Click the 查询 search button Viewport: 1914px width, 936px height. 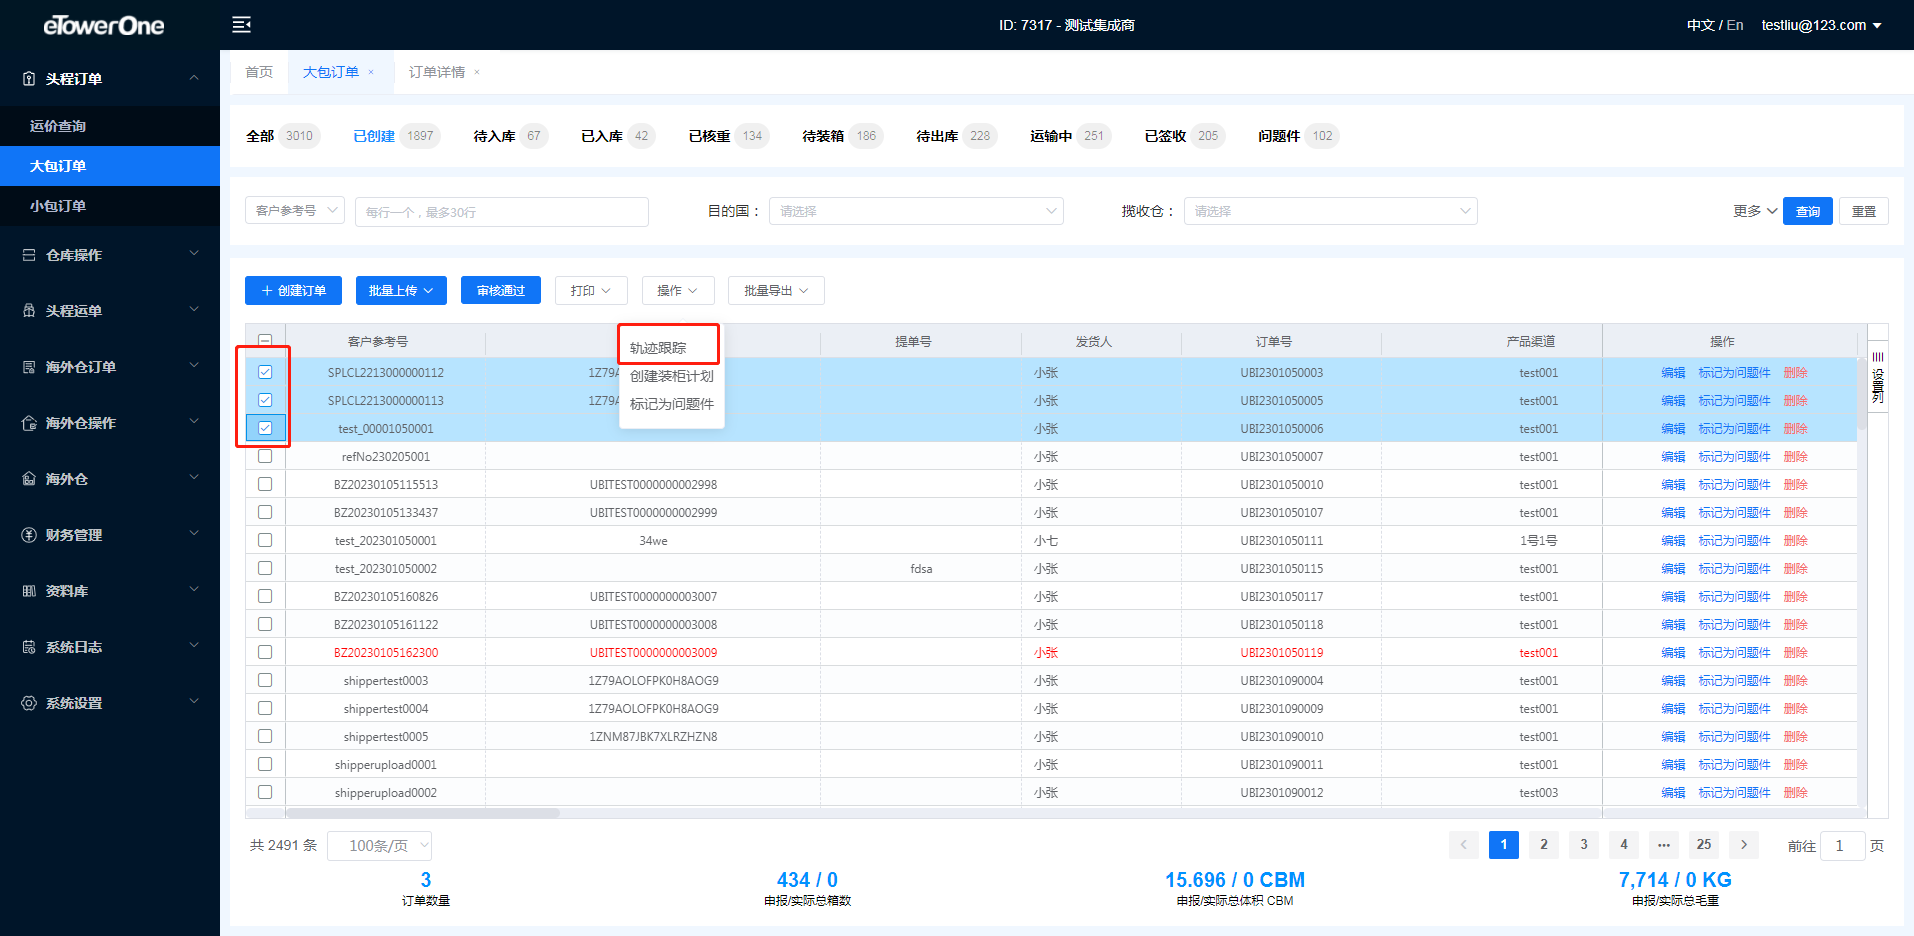pos(1807,211)
